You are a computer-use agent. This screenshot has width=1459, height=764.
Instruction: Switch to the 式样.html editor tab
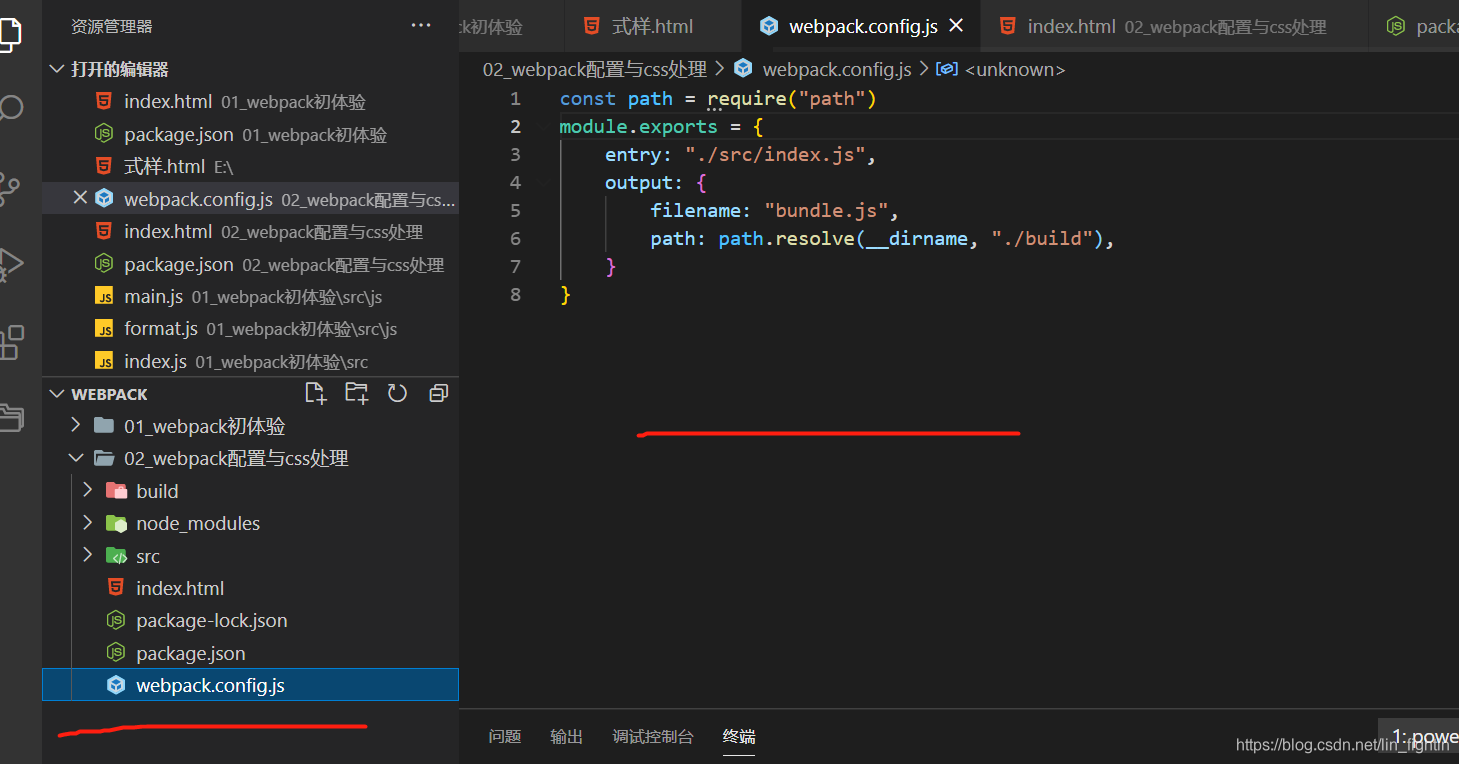pos(653,26)
